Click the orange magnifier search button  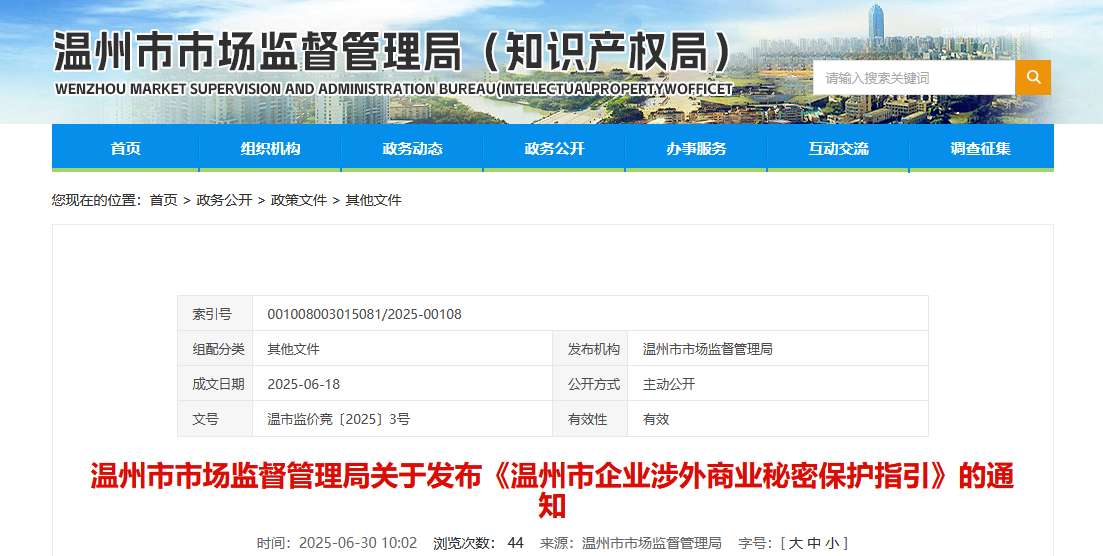(1033, 77)
